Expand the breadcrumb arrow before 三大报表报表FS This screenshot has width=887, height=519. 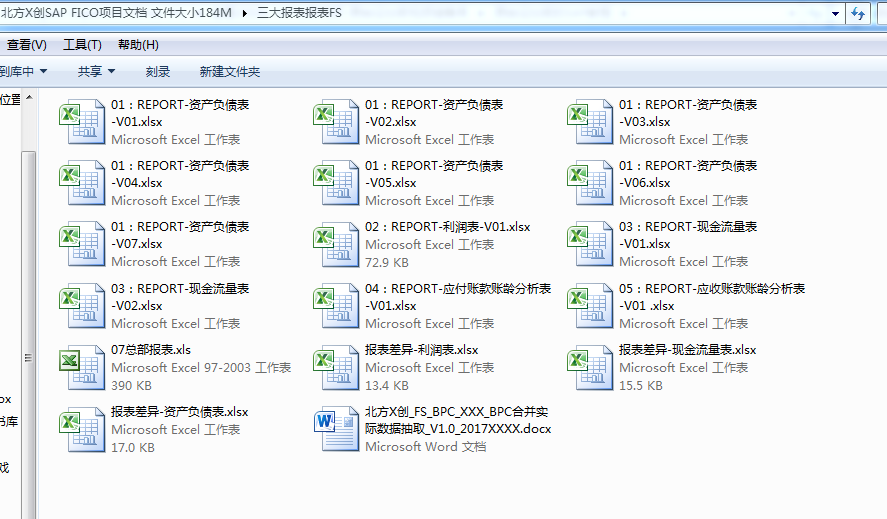pyautogui.click(x=244, y=13)
